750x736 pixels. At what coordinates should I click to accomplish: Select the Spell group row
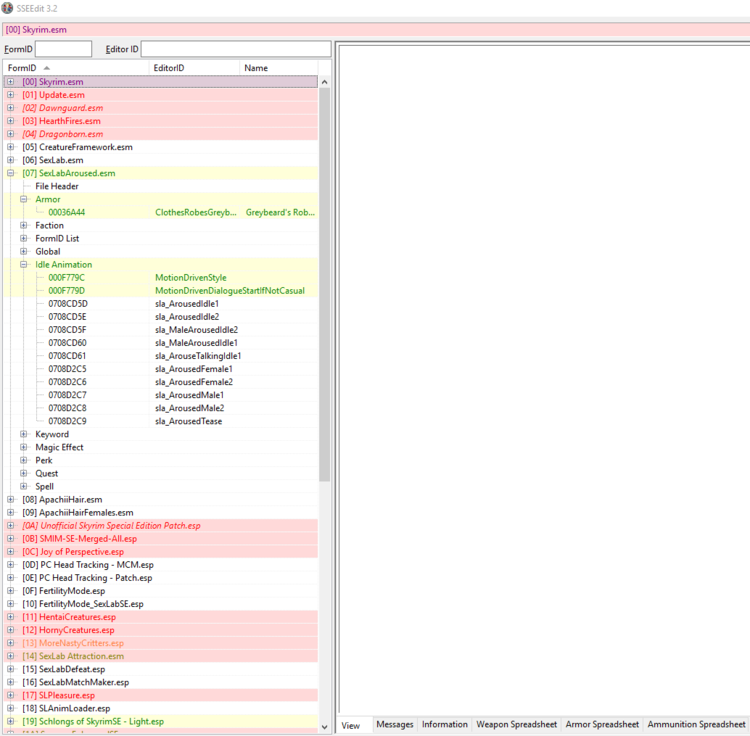tap(161, 486)
